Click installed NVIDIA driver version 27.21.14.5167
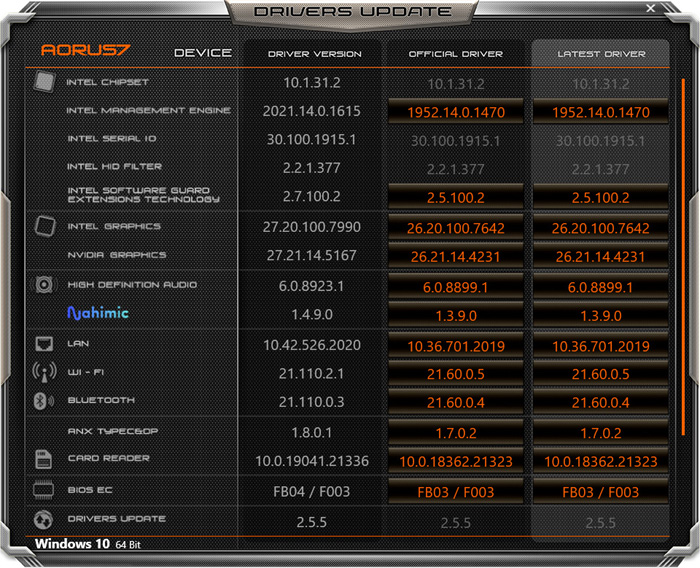Screen dimensions: 700x568 (x=312, y=255)
